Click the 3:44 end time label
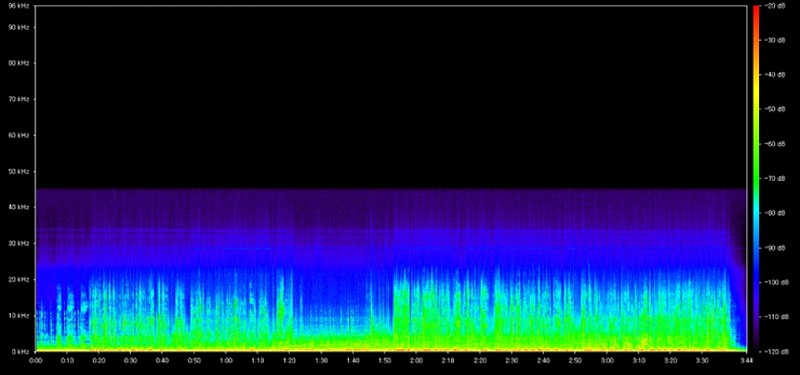Screen dimensions: 800x375 point(746,360)
